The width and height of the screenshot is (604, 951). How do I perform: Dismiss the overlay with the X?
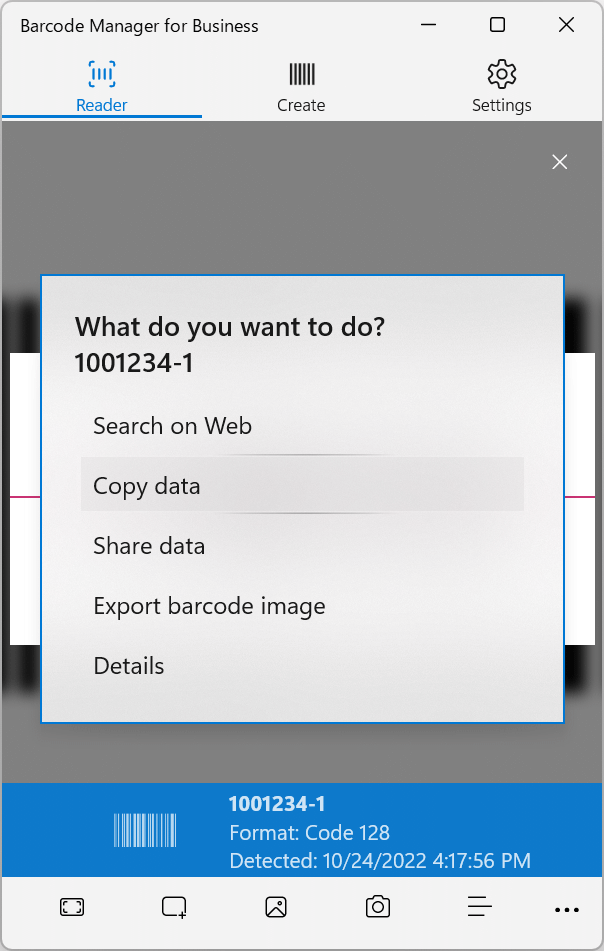[x=559, y=162]
